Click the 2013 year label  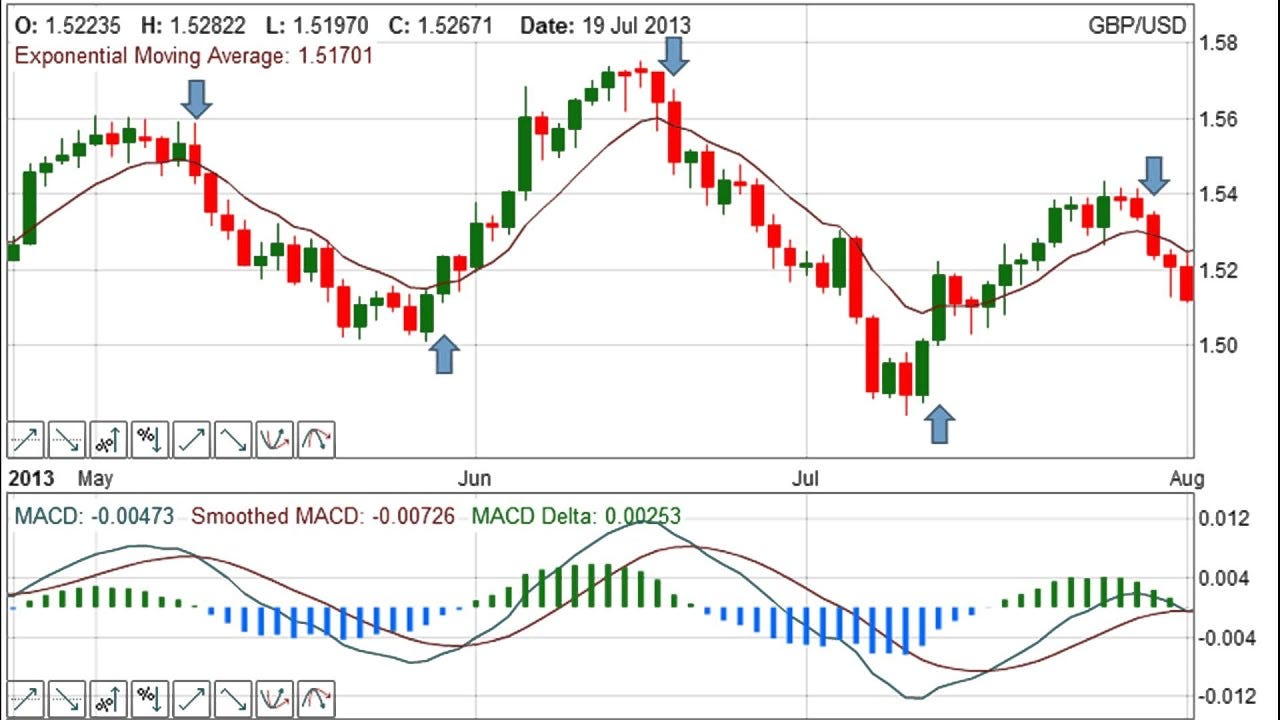click(x=31, y=479)
